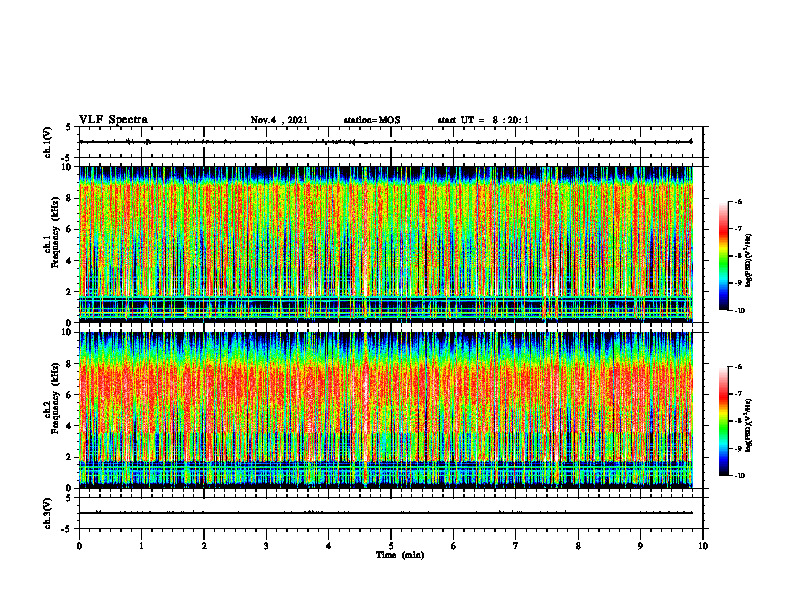This screenshot has height=612, width=792.
Task: Click the "7" tick on the time axis
Action: (x=516, y=546)
